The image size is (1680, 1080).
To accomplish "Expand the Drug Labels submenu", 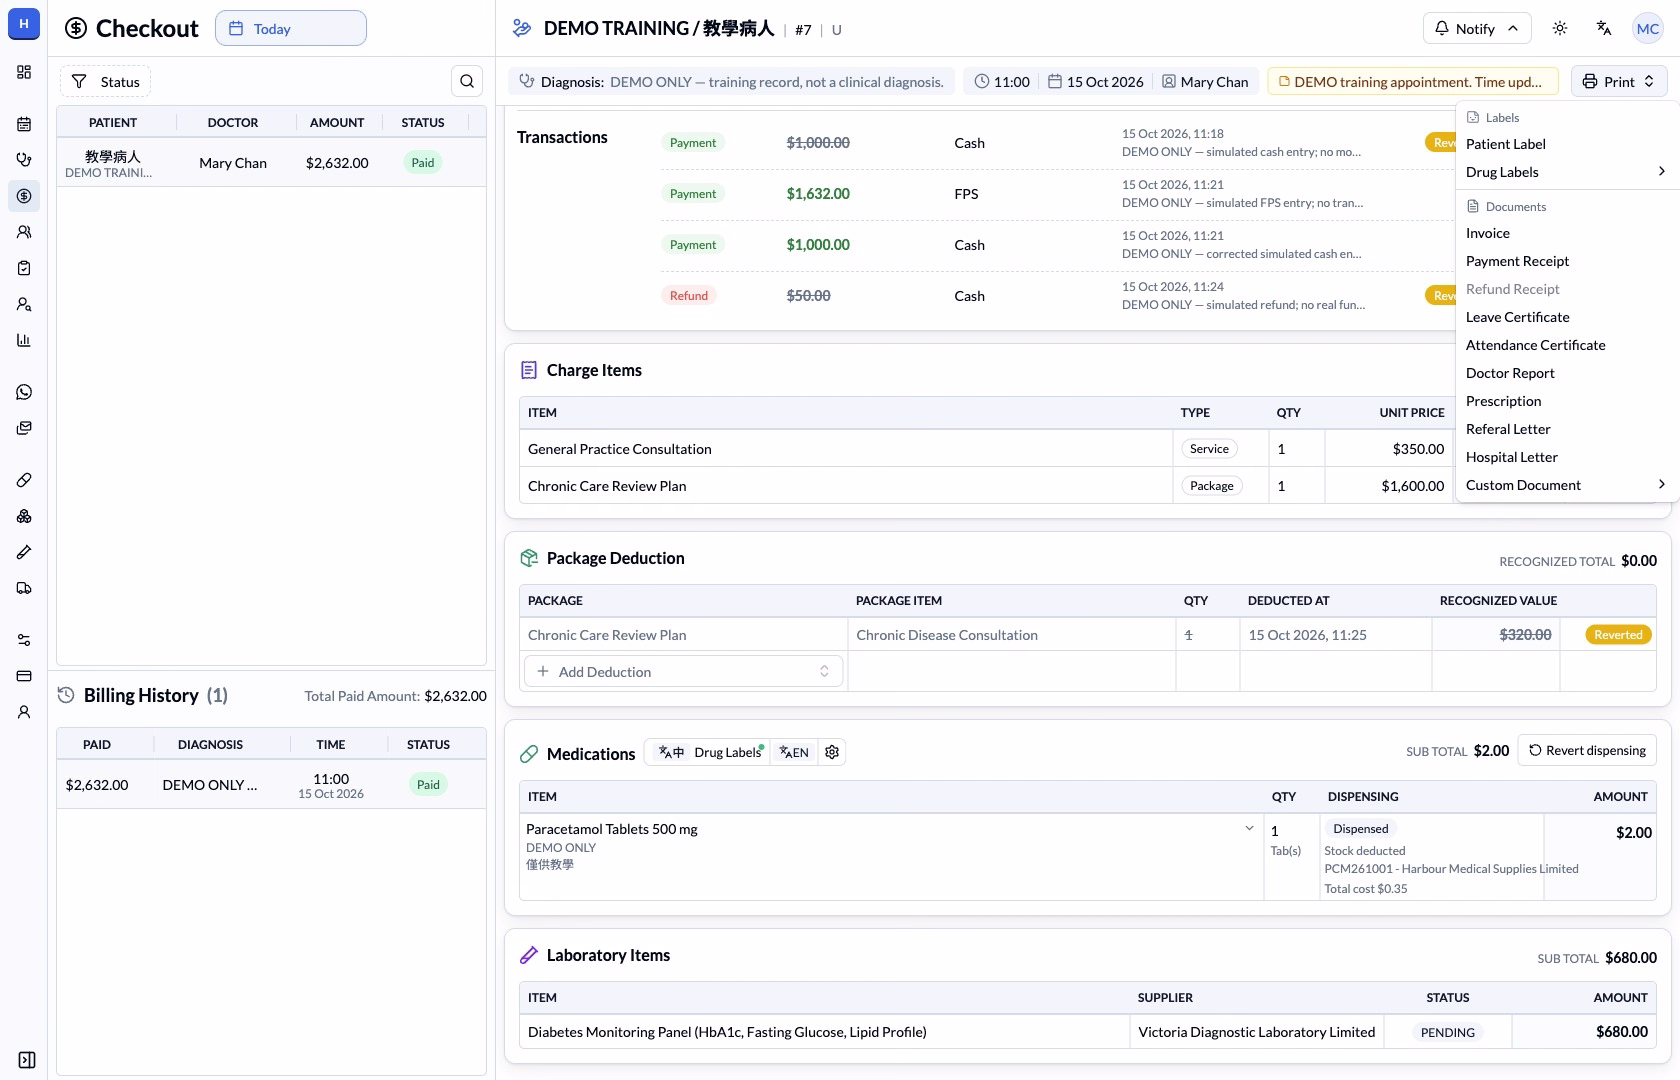I will pyautogui.click(x=1565, y=172).
